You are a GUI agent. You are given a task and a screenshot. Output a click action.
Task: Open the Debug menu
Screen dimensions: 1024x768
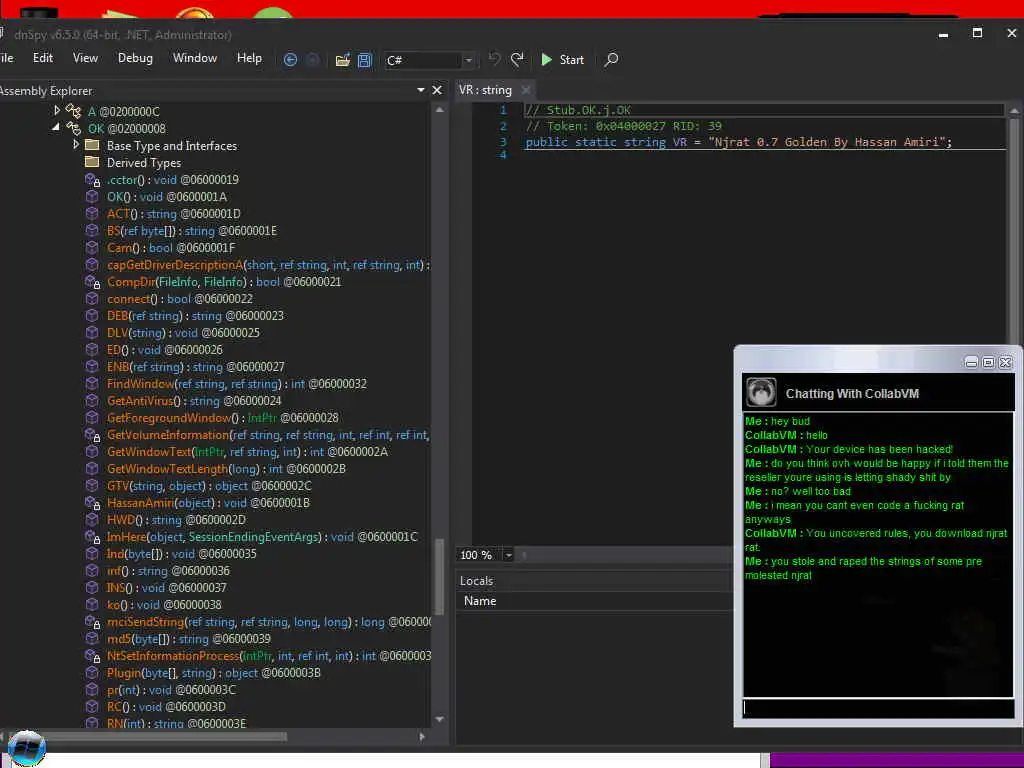point(135,58)
